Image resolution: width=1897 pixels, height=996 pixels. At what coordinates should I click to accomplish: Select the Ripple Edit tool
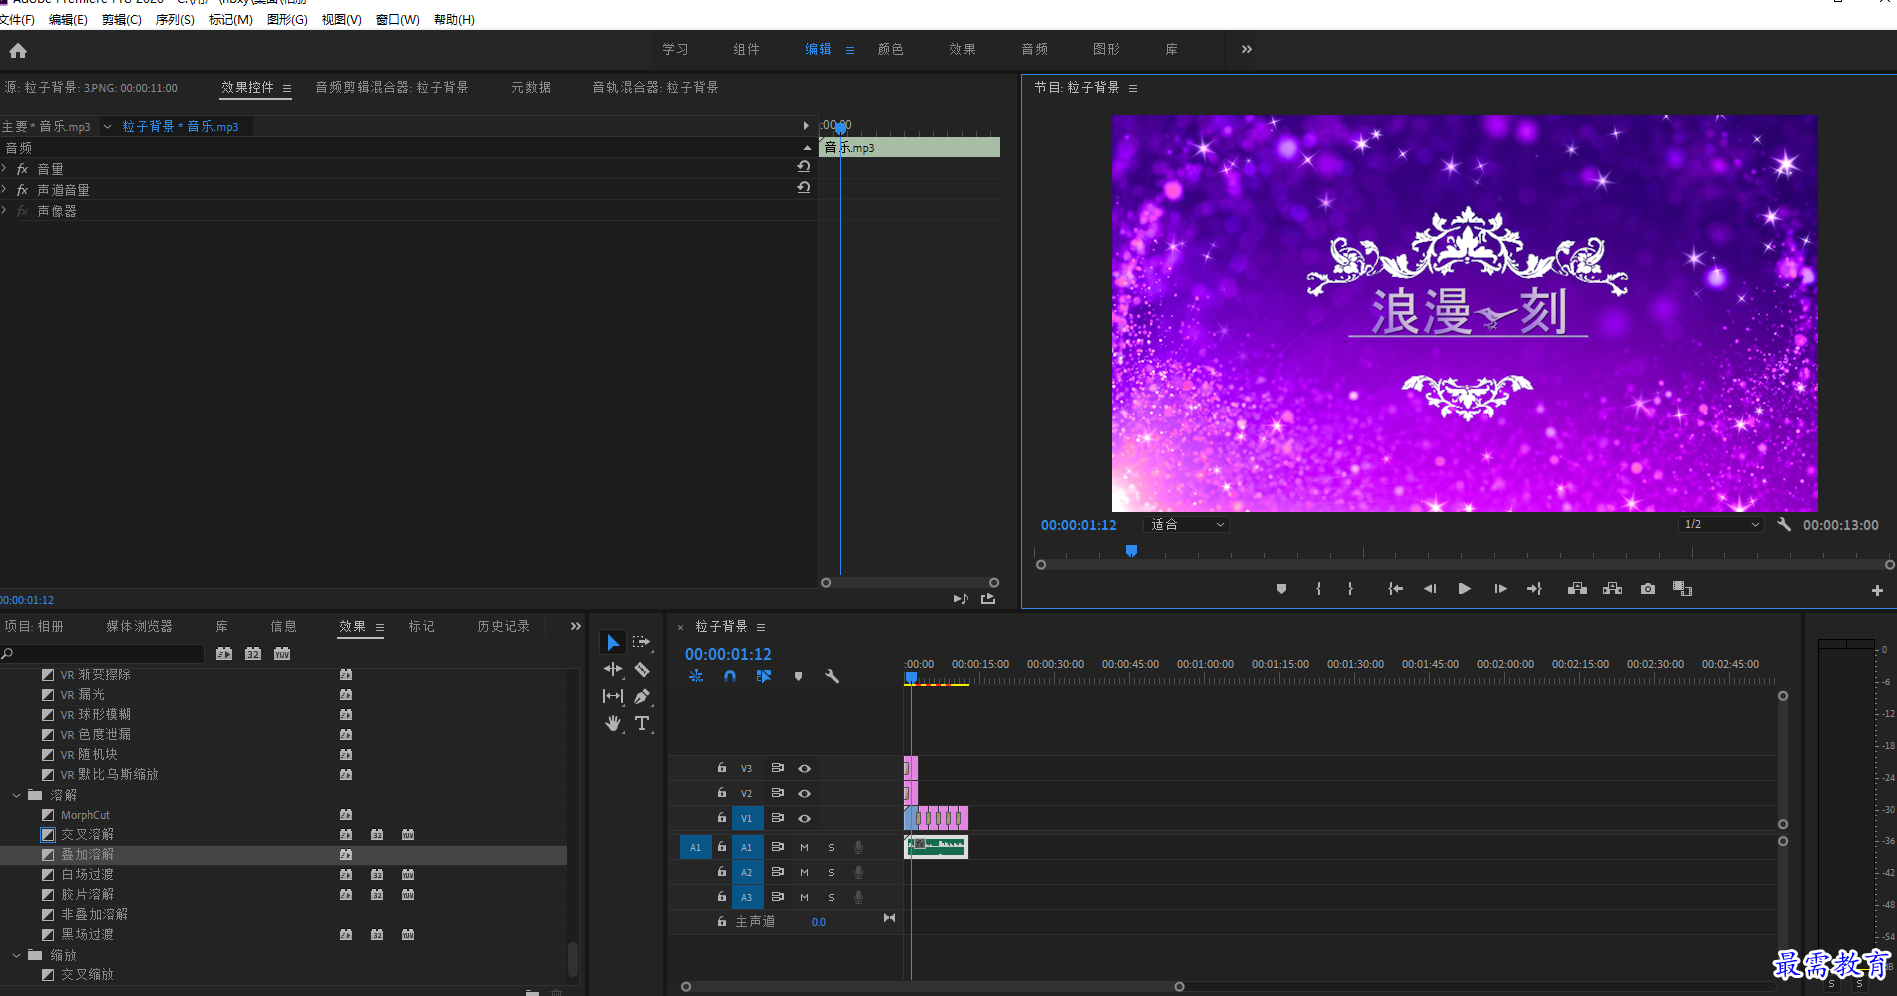click(x=612, y=669)
